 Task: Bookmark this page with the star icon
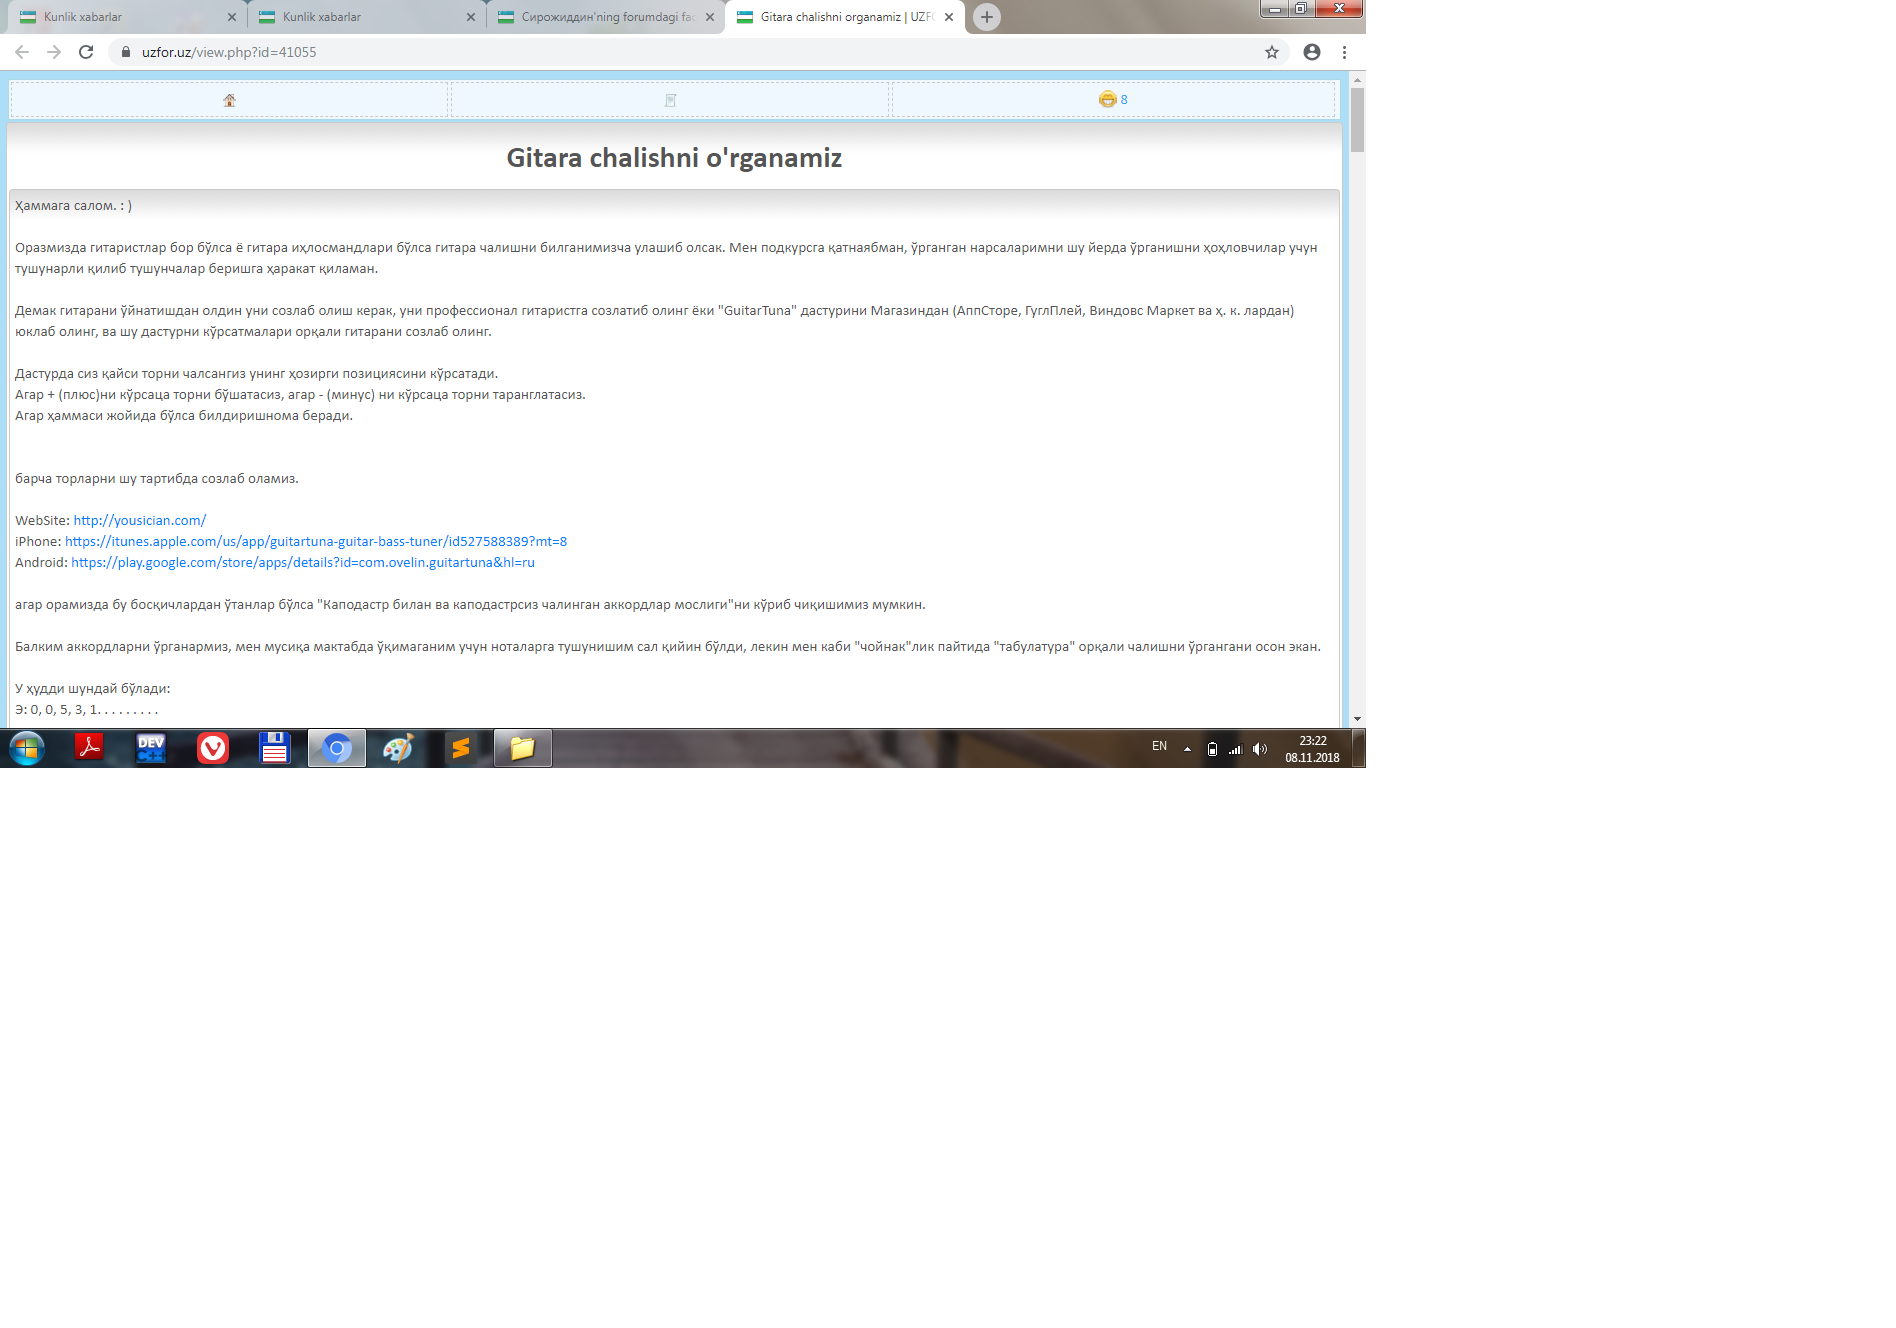pos(1271,52)
